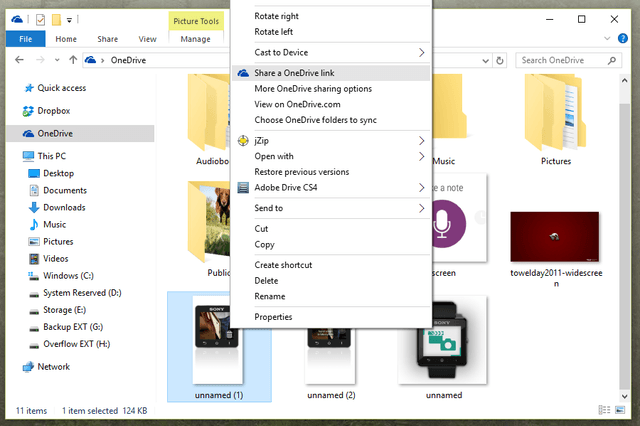Open Downloads in navigation pane
The height and width of the screenshot is (426, 640).
pyautogui.click(x=64, y=207)
